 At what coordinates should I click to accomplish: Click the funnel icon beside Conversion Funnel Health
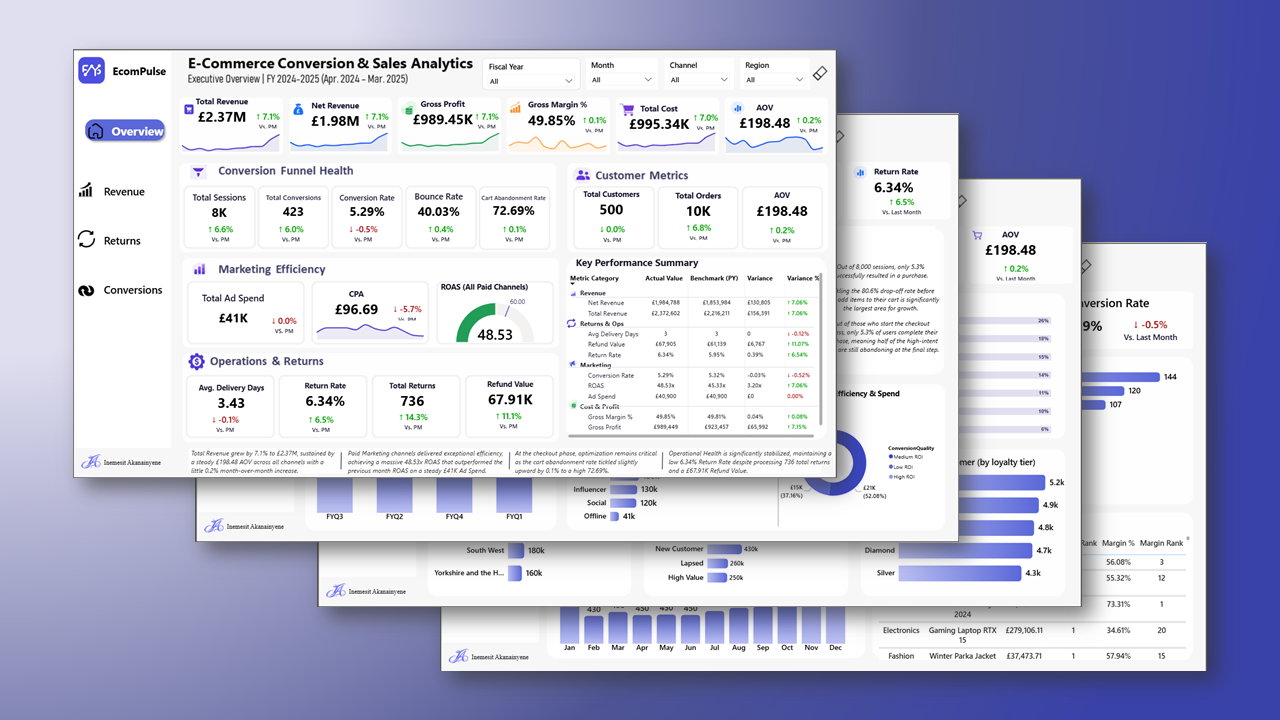pyautogui.click(x=198, y=172)
